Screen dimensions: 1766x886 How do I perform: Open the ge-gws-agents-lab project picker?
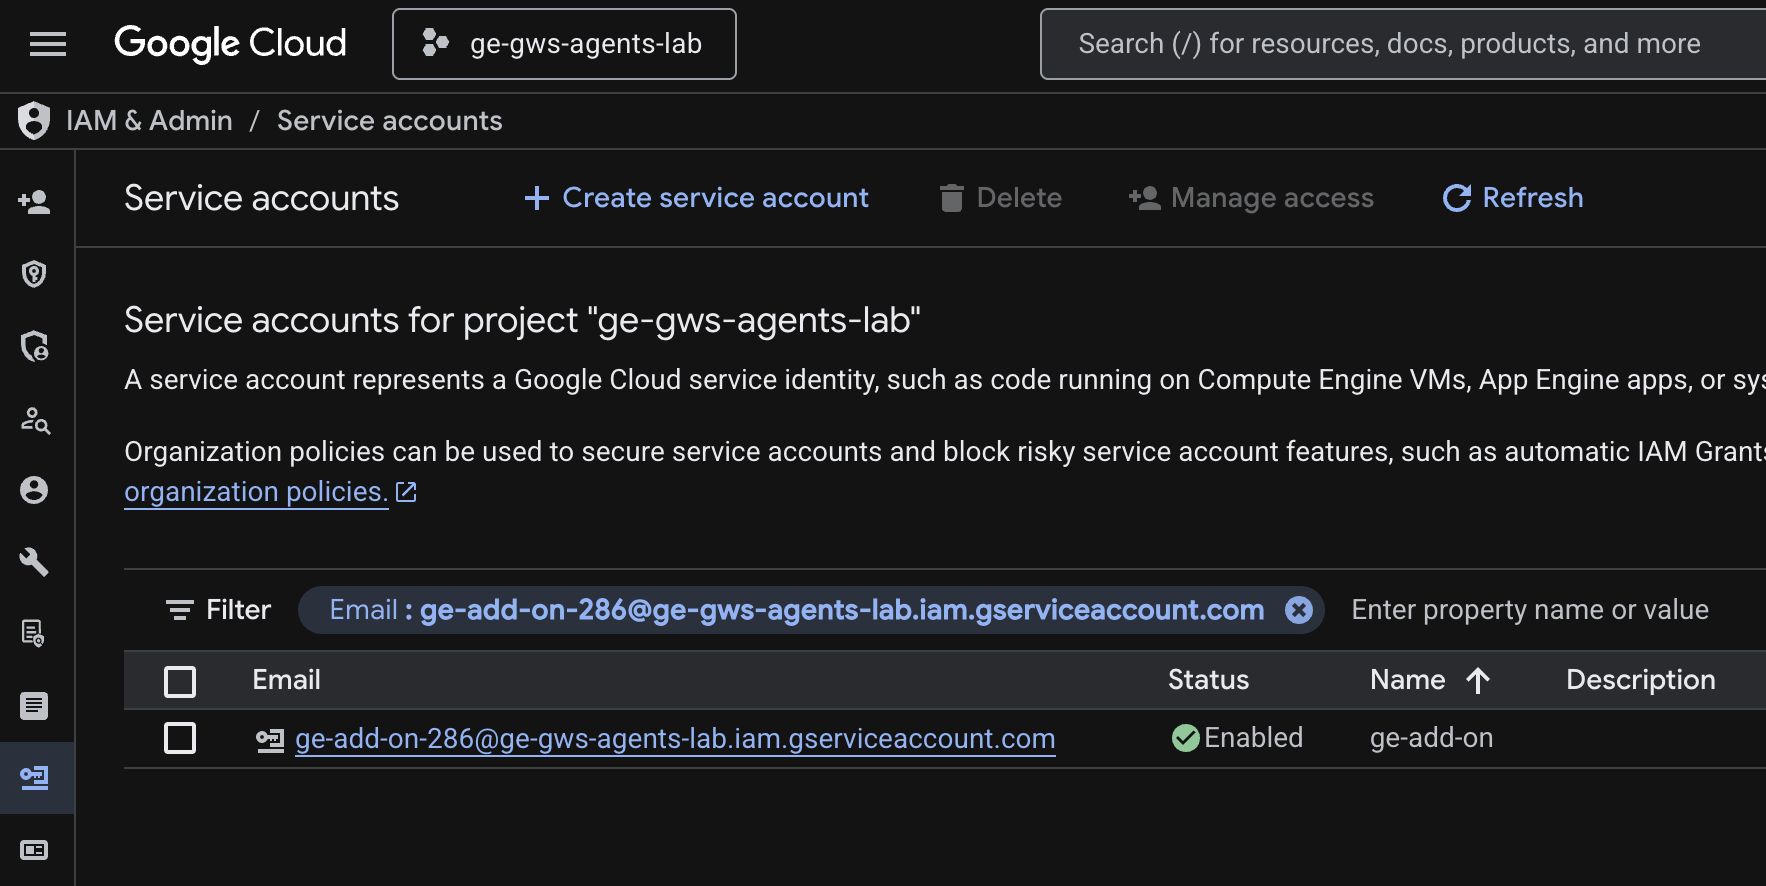(564, 44)
